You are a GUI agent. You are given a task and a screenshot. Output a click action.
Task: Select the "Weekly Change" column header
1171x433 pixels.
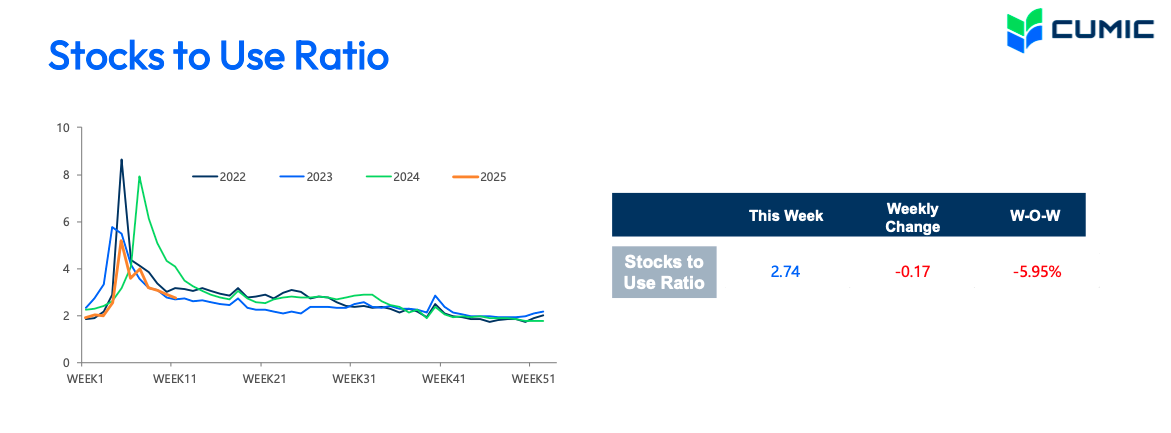[x=912, y=217]
